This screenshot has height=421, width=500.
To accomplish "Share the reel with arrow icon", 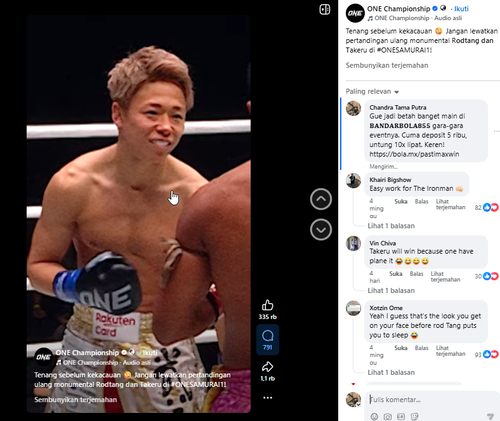I will pyautogui.click(x=267, y=367).
